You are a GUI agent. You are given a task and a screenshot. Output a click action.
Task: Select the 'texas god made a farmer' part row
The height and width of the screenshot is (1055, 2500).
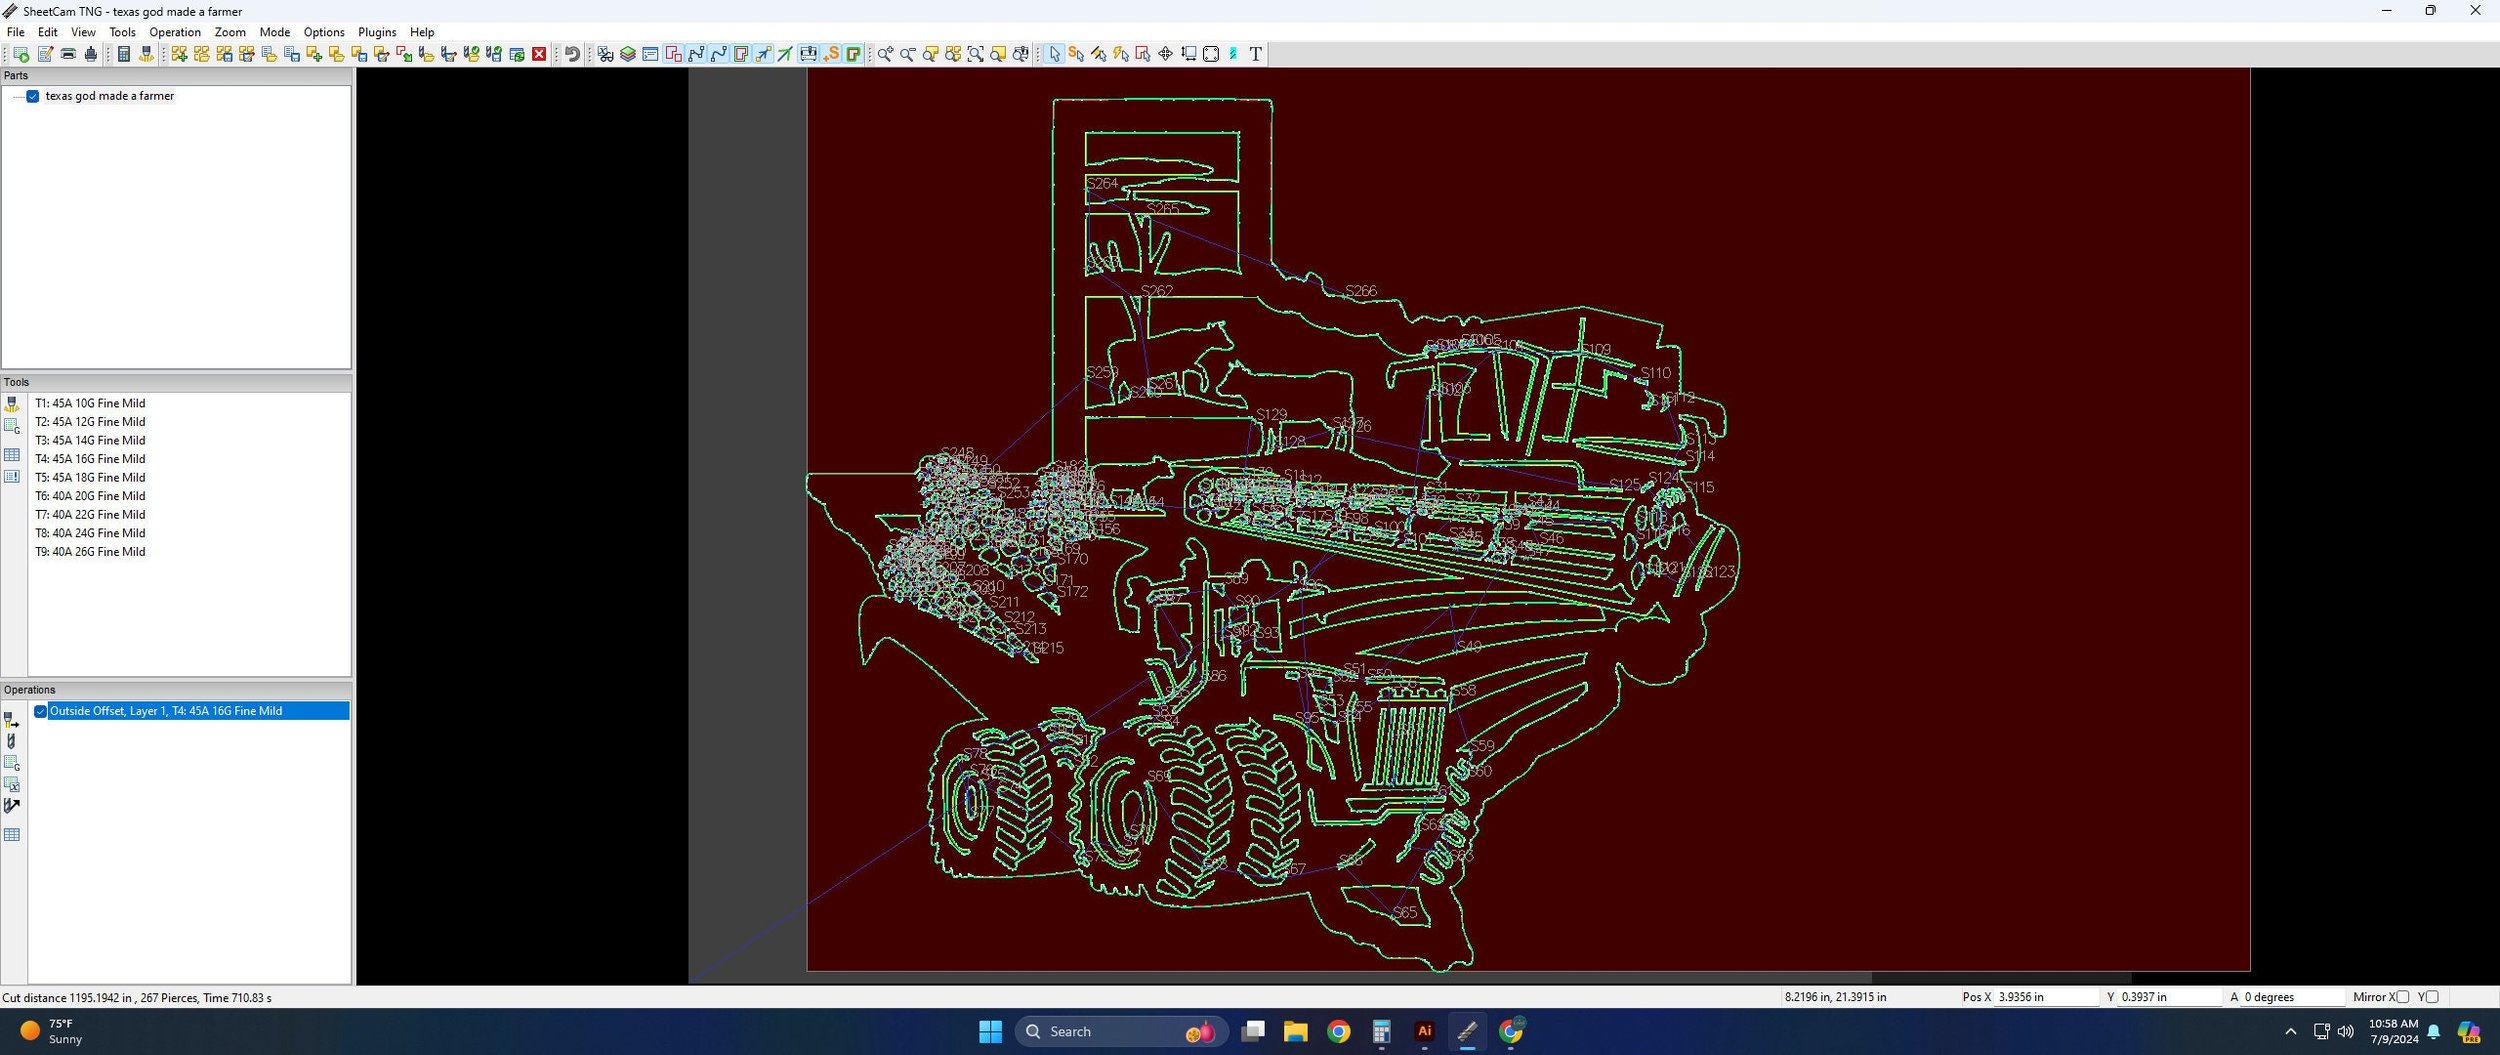(x=110, y=96)
